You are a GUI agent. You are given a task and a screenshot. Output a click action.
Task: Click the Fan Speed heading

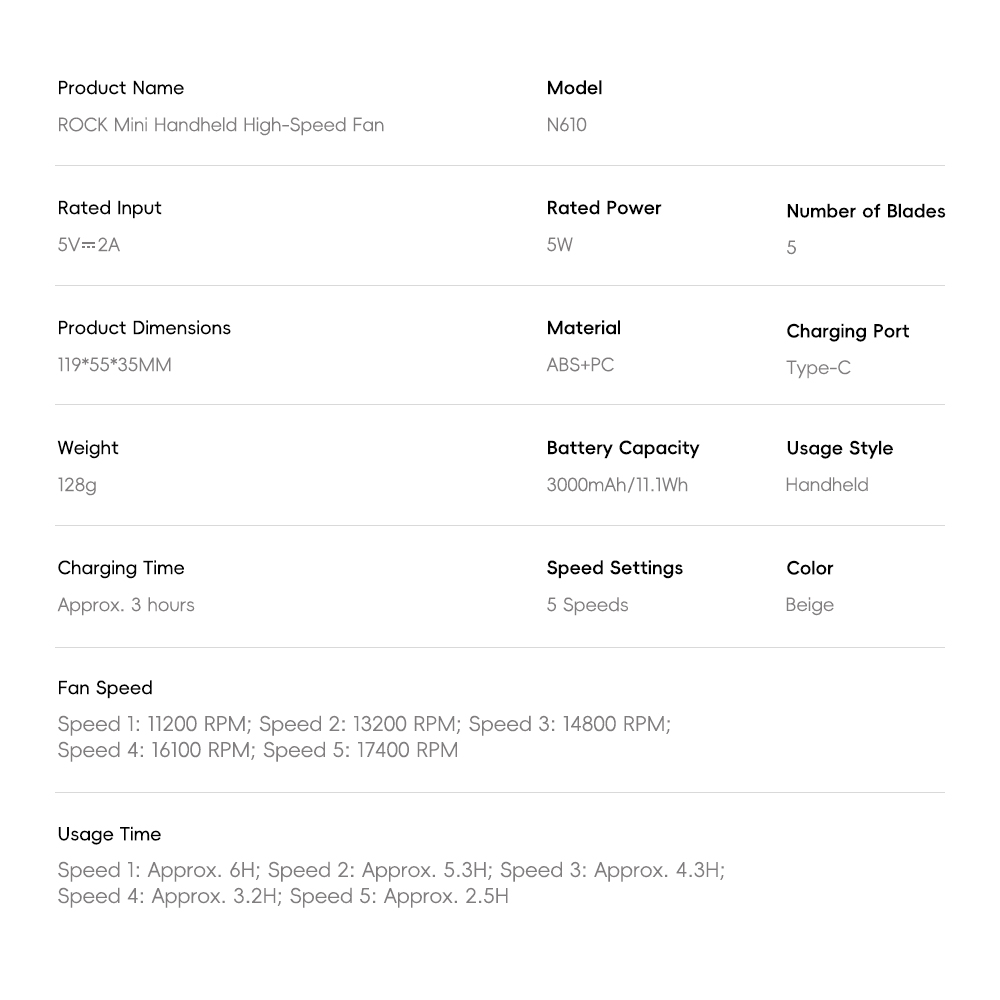tap(105, 688)
